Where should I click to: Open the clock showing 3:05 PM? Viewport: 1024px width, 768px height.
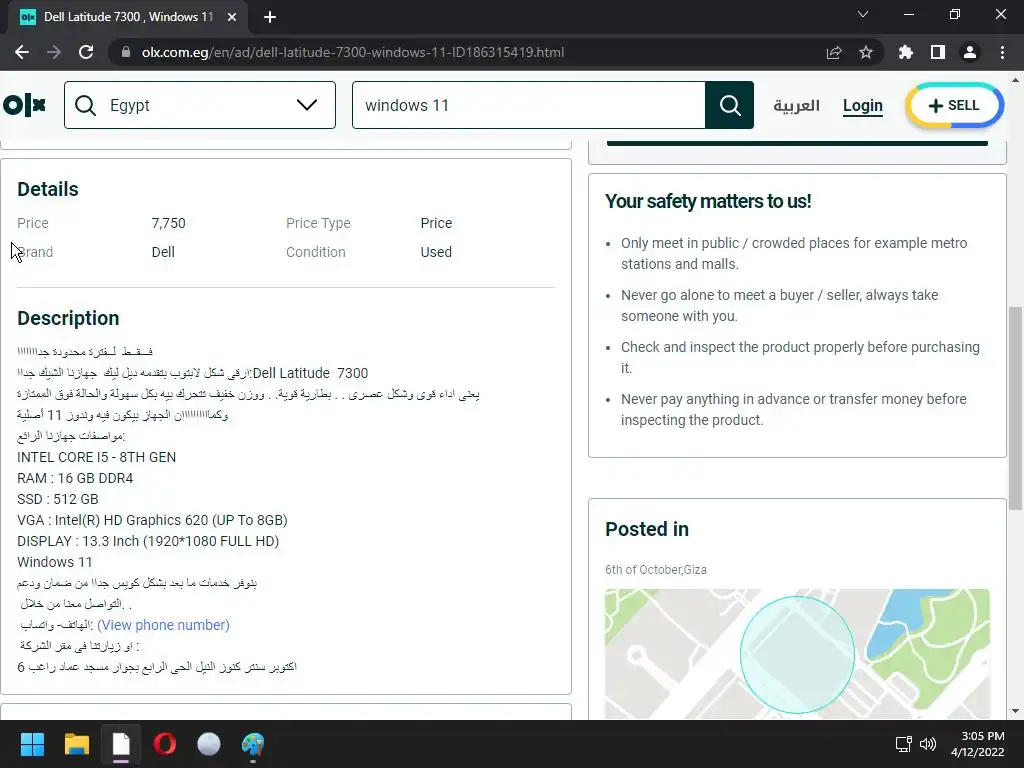[x=978, y=744]
